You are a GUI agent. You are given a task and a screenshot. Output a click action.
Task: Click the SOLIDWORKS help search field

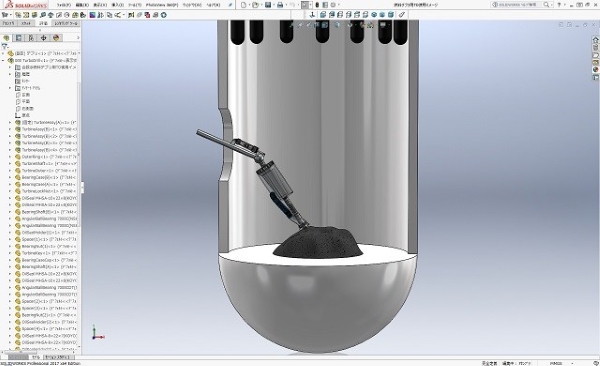[x=519, y=5]
